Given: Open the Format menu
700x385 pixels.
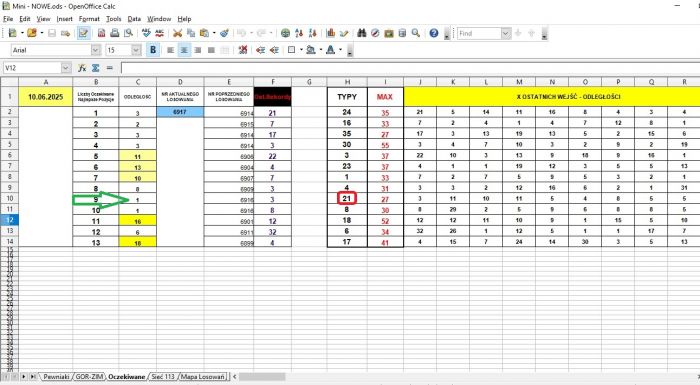Looking at the screenshot, I should pyautogui.click(x=89, y=19).
